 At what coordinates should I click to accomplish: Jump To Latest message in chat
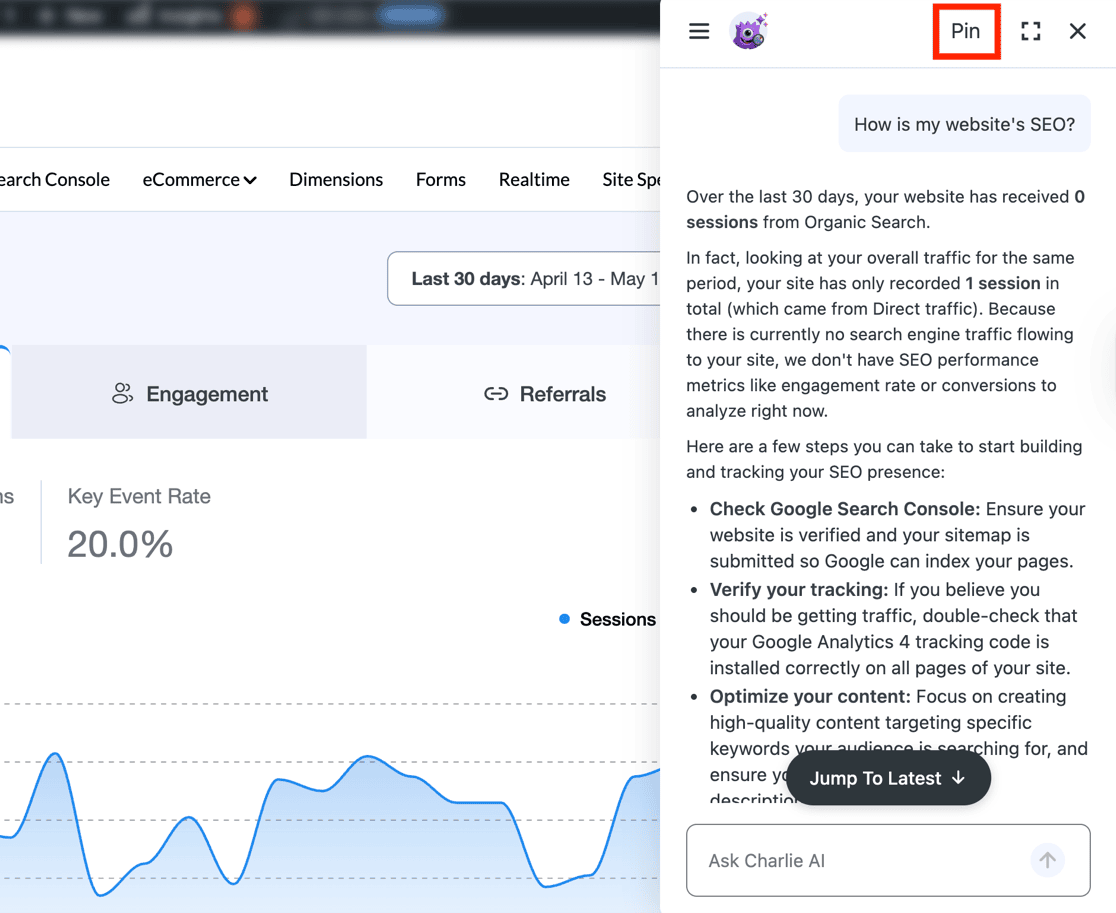pyautogui.click(x=888, y=778)
